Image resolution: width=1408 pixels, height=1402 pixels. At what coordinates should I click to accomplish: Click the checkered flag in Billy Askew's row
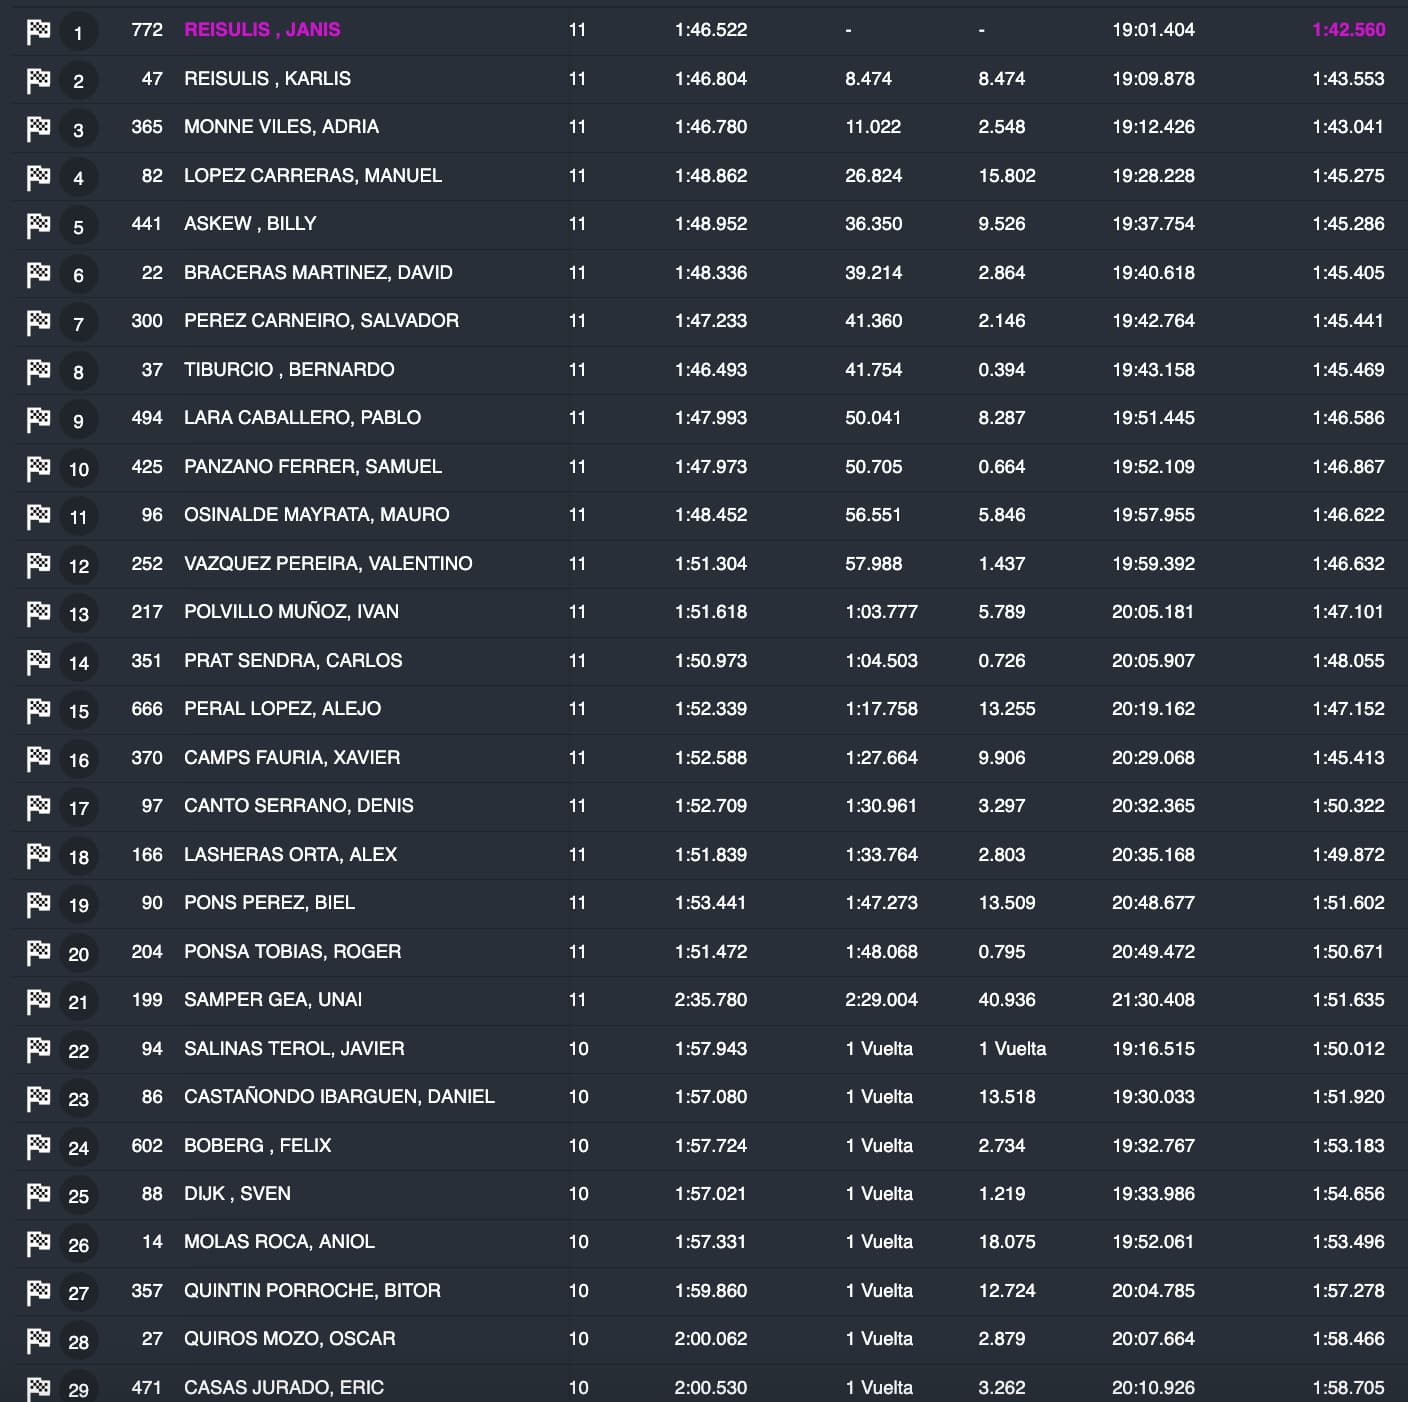pyautogui.click(x=38, y=226)
